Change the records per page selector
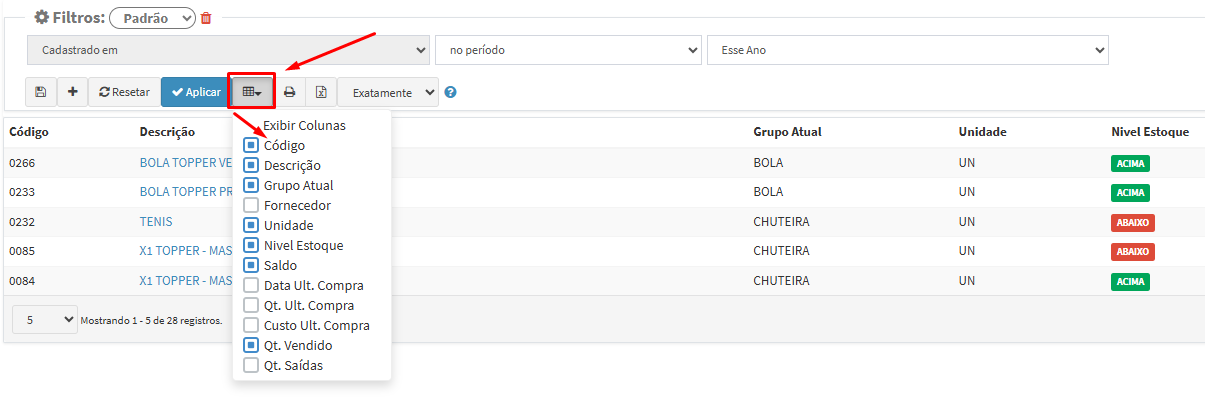Viewport: 1205px width, 403px height. click(x=44, y=320)
